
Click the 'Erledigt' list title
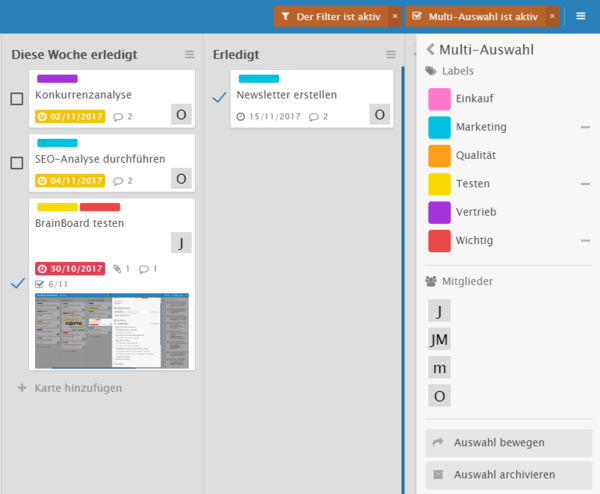point(236,55)
